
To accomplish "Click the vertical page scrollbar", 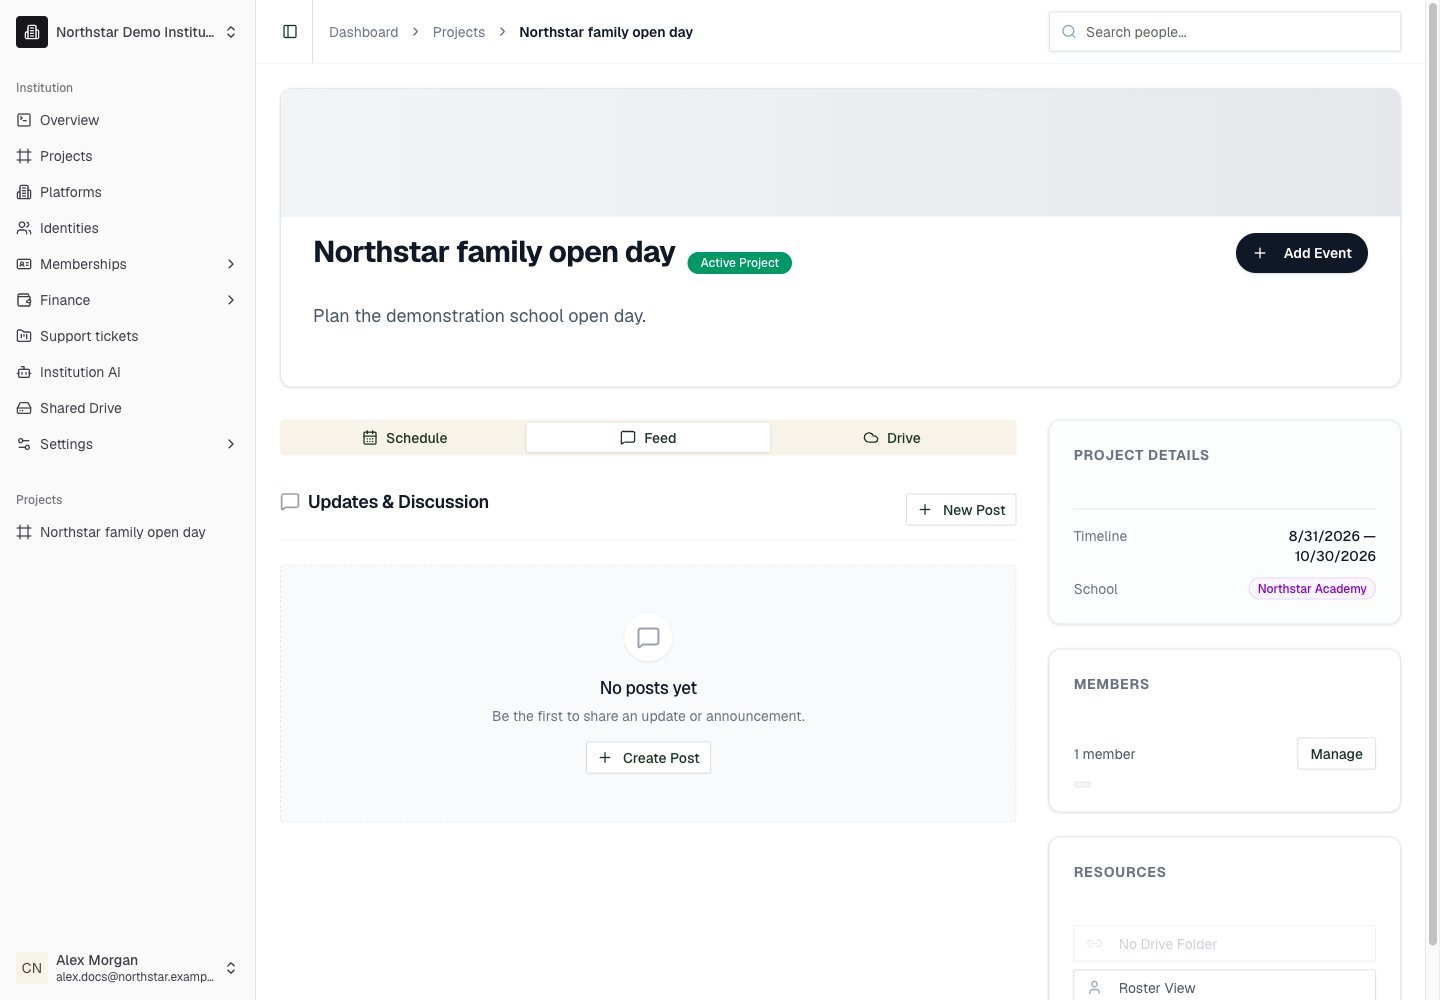I will click(x=1432, y=475).
